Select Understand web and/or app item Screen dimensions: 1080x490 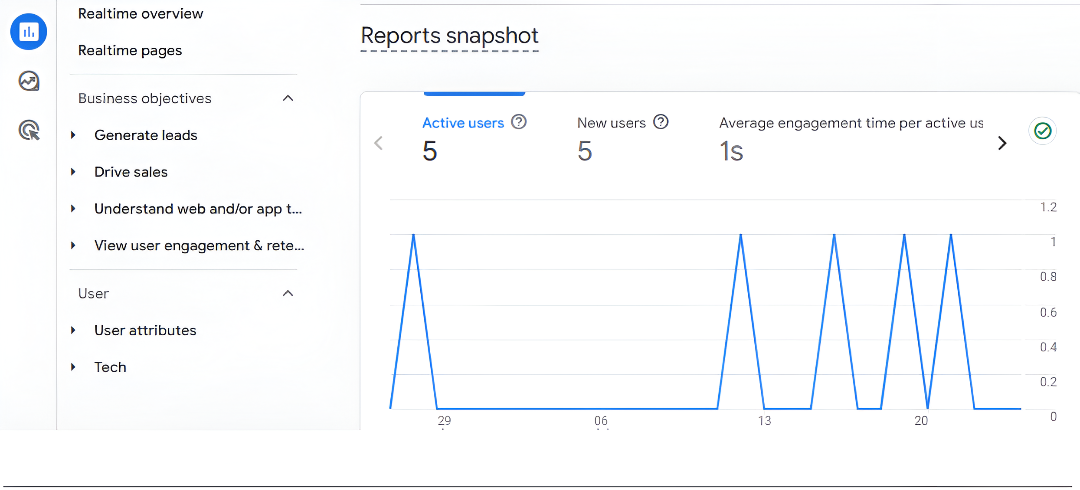tap(198, 209)
